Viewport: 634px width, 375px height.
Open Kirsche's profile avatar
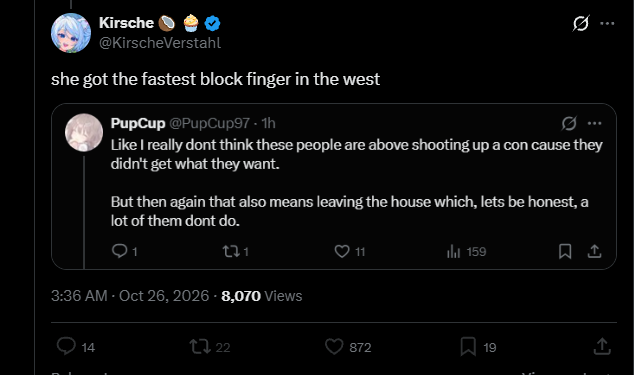[x=71, y=33]
